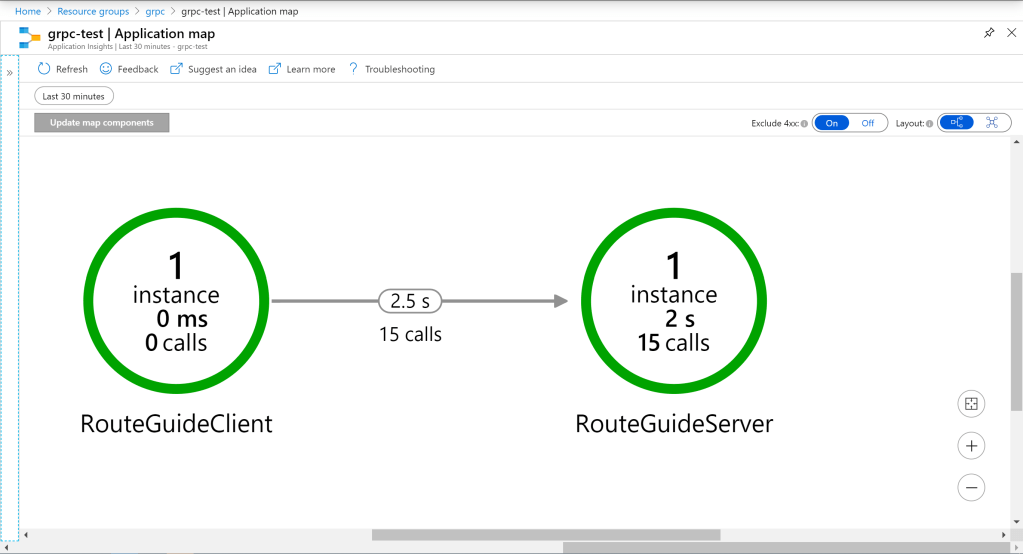The height and width of the screenshot is (554, 1023).
Task: Open Resource groups breadcrumb link
Action: click(92, 11)
